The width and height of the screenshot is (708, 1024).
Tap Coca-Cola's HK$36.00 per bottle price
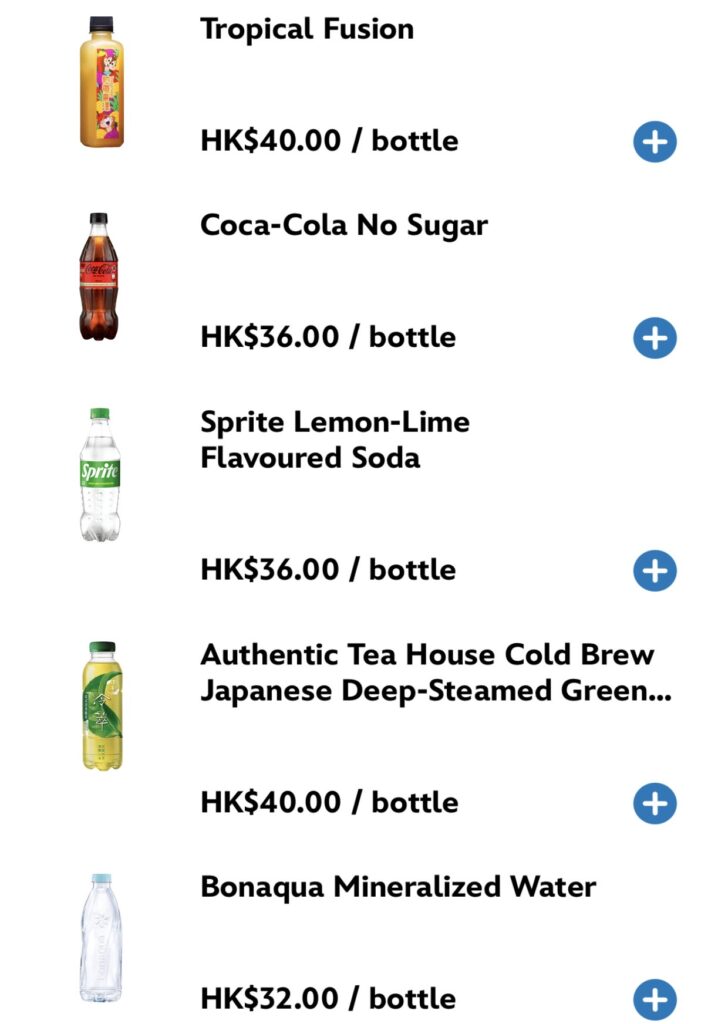pos(328,338)
